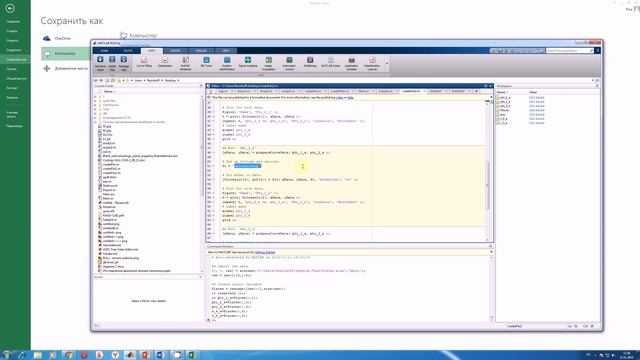
Task: Launch the Curve Fitting app
Action: click(x=144, y=62)
